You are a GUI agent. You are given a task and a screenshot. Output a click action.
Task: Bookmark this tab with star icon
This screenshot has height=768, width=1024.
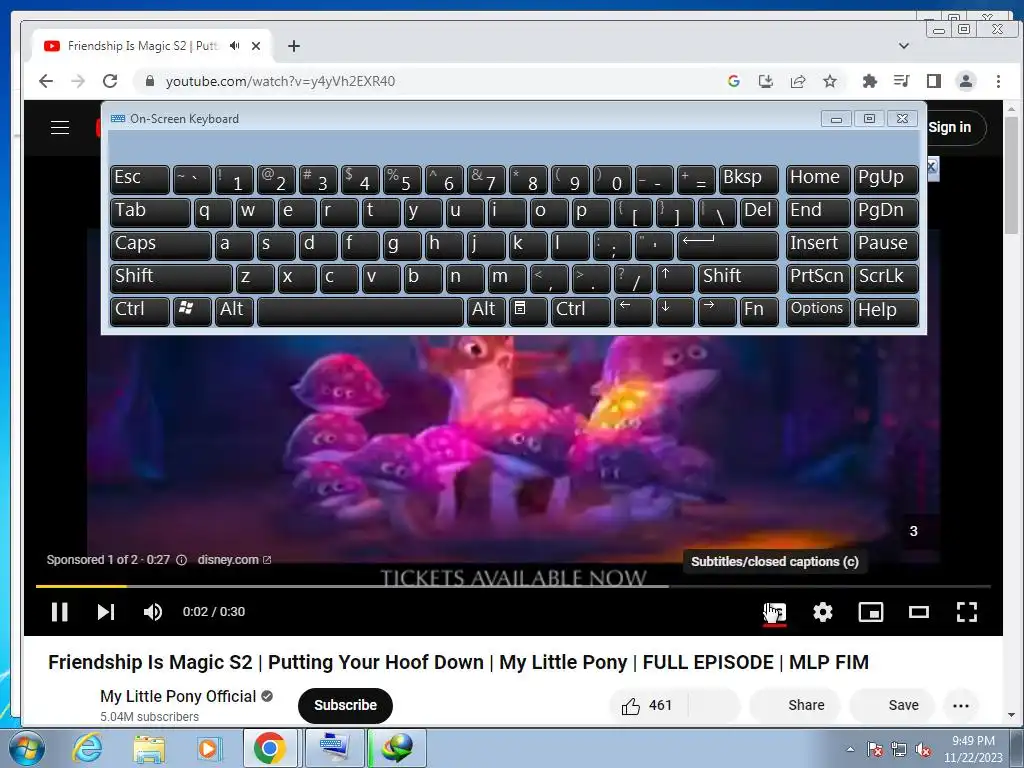[x=829, y=81]
